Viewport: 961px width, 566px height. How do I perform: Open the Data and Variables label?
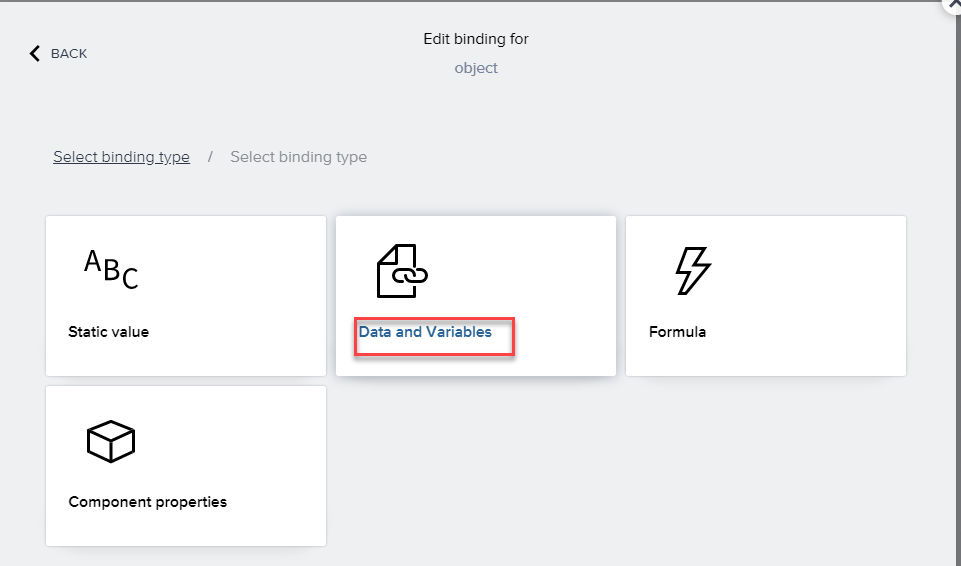click(425, 332)
